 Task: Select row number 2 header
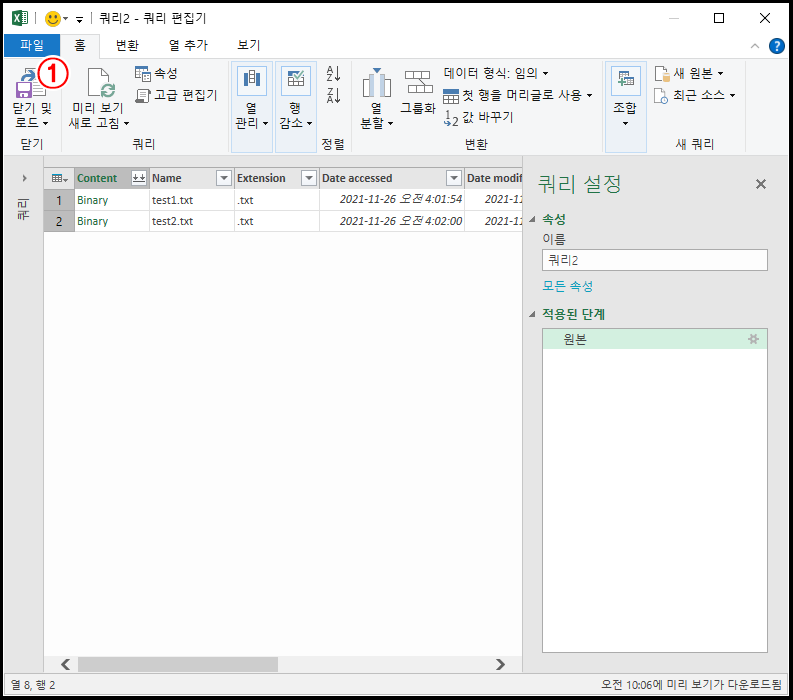pos(59,222)
